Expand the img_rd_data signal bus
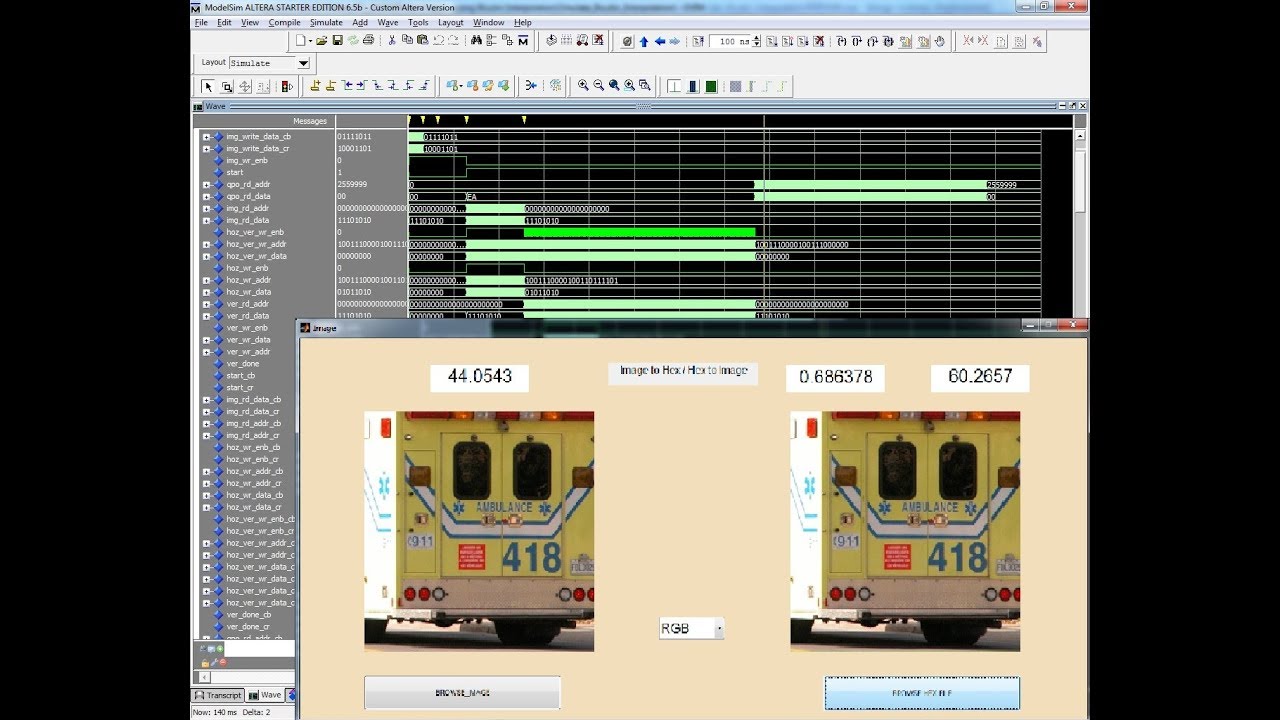Image resolution: width=1280 pixels, height=720 pixels. [206, 220]
